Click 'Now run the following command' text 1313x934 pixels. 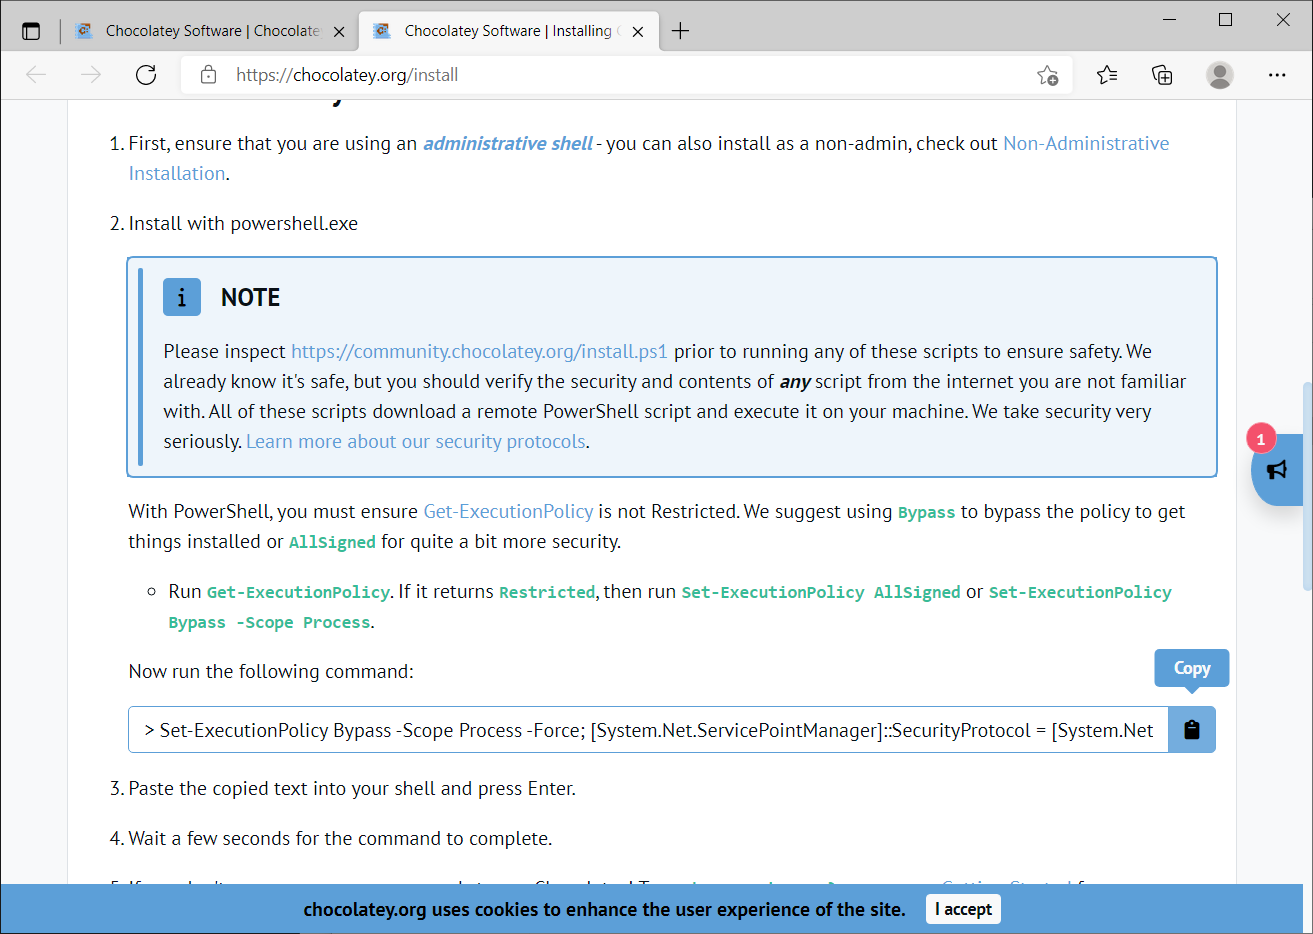tap(271, 671)
